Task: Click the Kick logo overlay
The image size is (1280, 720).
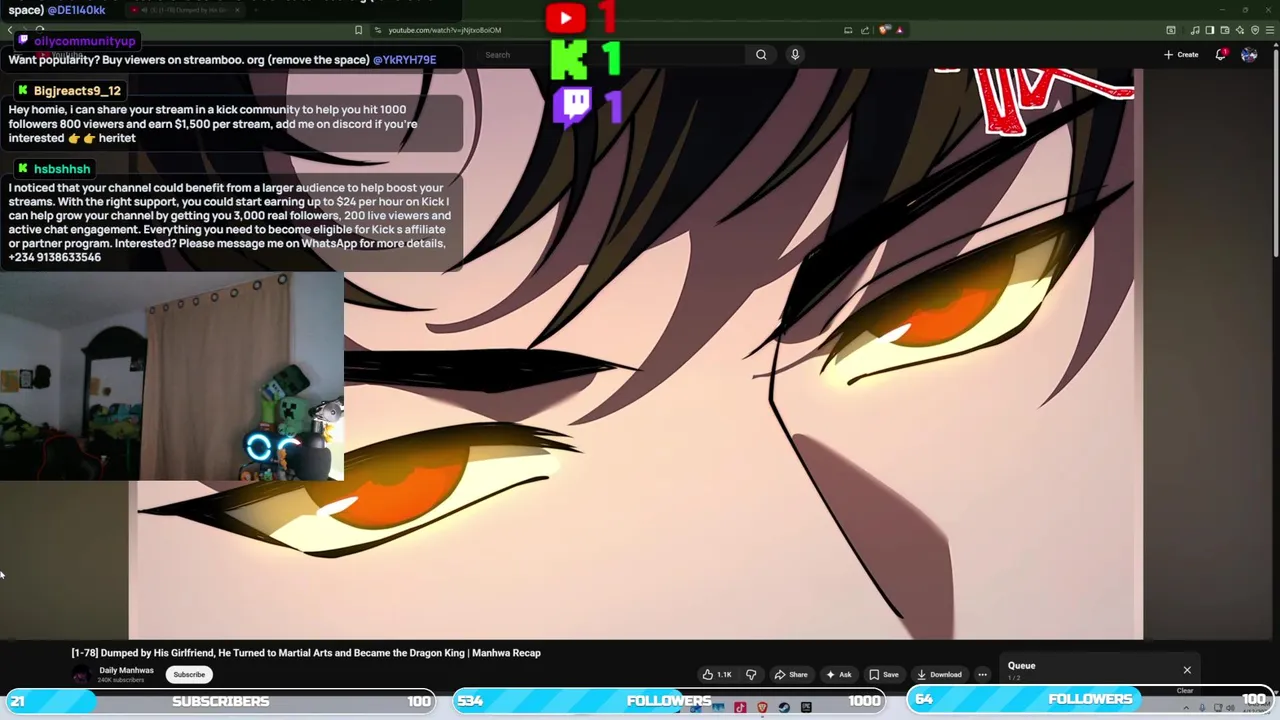Action: coord(570,60)
